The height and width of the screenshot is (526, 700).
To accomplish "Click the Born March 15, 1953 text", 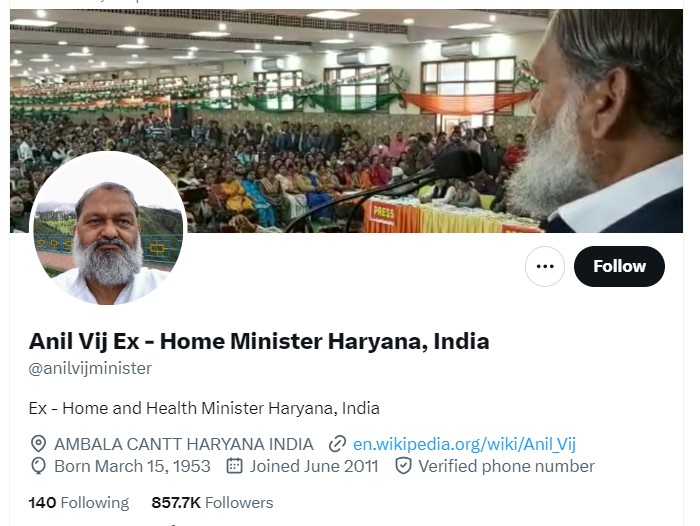I will click(132, 466).
